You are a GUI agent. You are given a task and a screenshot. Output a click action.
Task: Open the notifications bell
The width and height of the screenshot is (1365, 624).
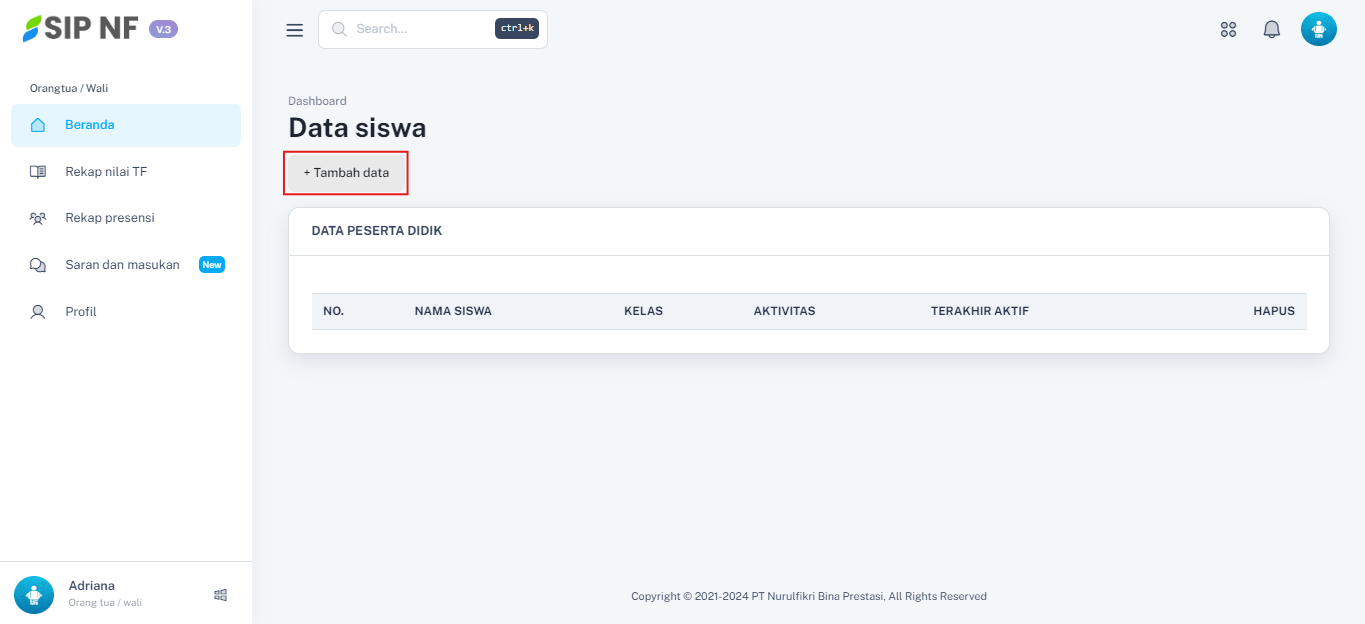click(1271, 30)
